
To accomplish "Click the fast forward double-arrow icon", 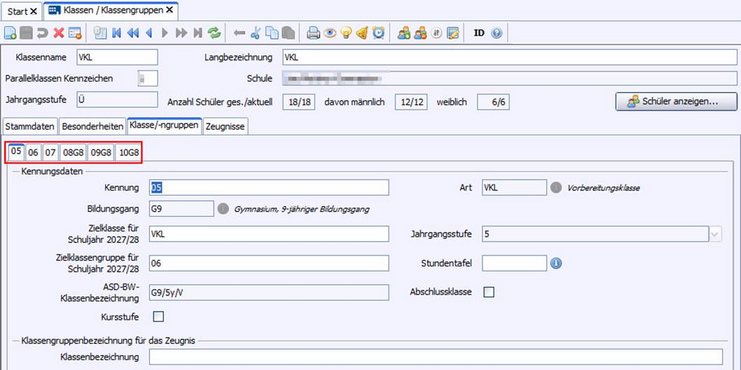I will (x=181, y=33).
